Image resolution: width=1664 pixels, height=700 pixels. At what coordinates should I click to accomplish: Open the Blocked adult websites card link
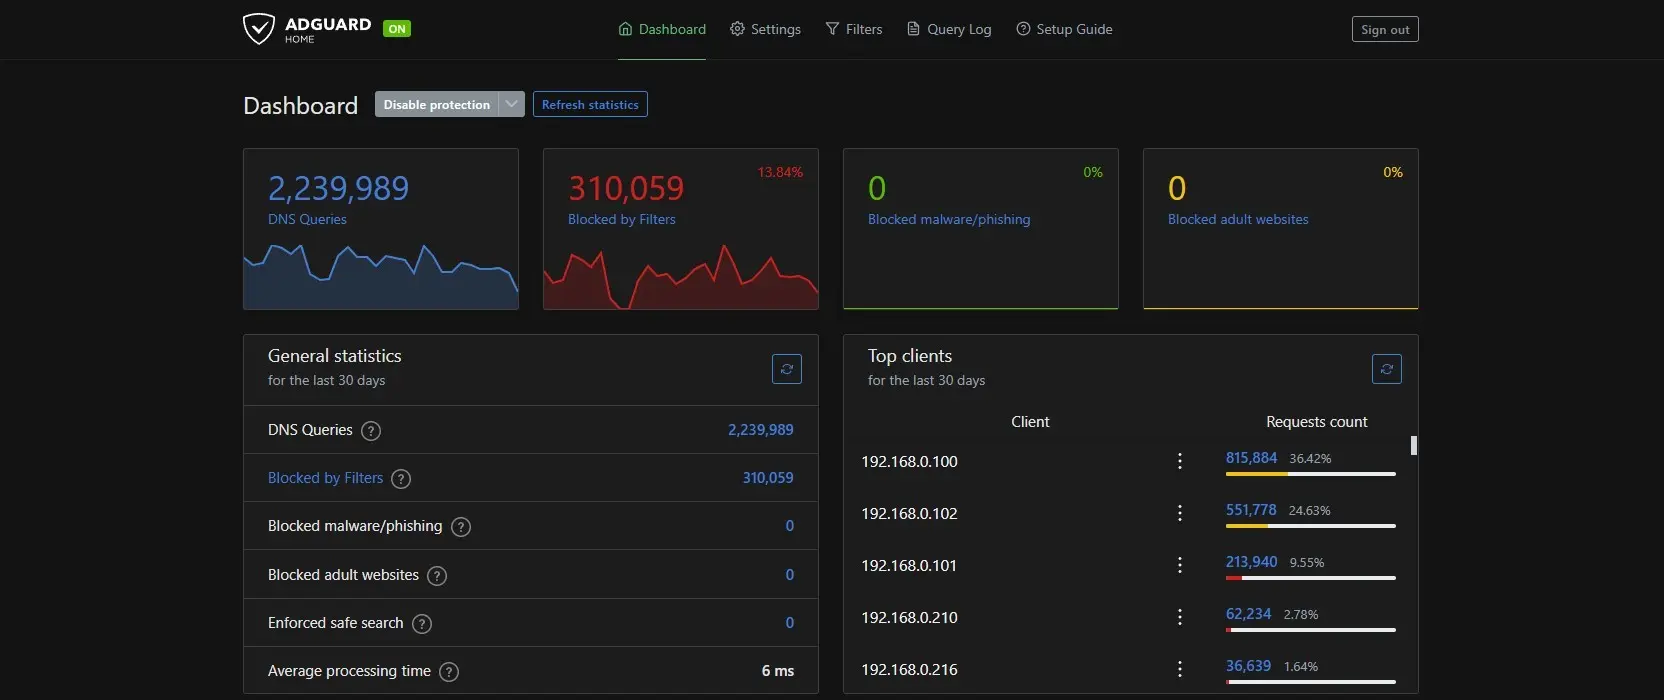pyautogui.click(x=1238, y=219)
